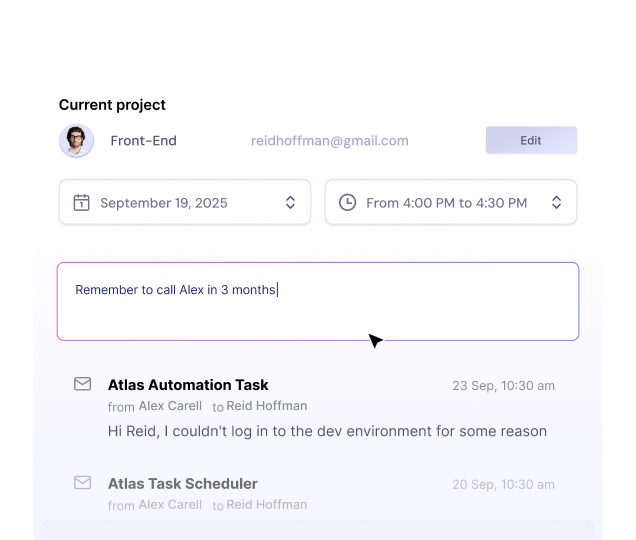
Task: Click the message preview about dev environment
Action: pyautogui.click(x=327, y=431)
